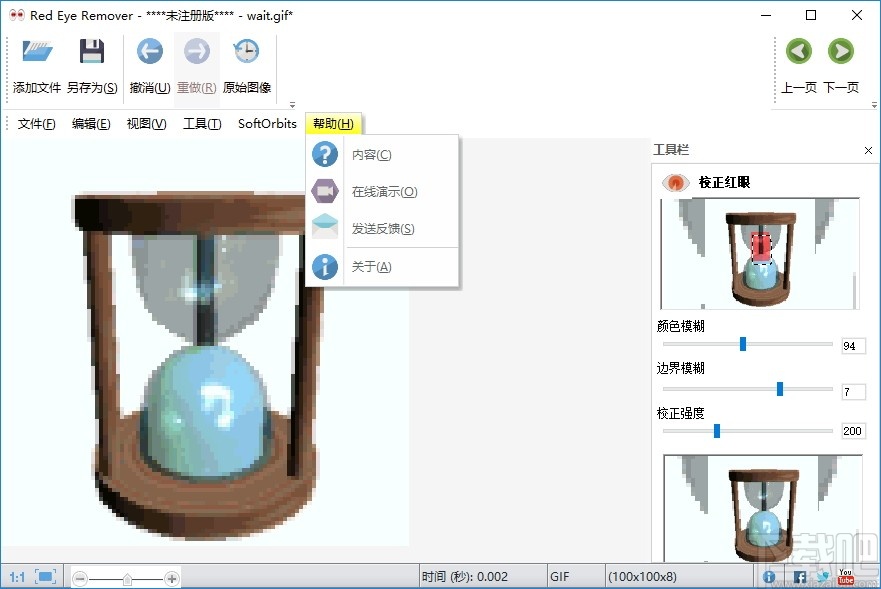
Task: Click the 添加文件 (Add File) toolbar icon
Action: [35, 51]
